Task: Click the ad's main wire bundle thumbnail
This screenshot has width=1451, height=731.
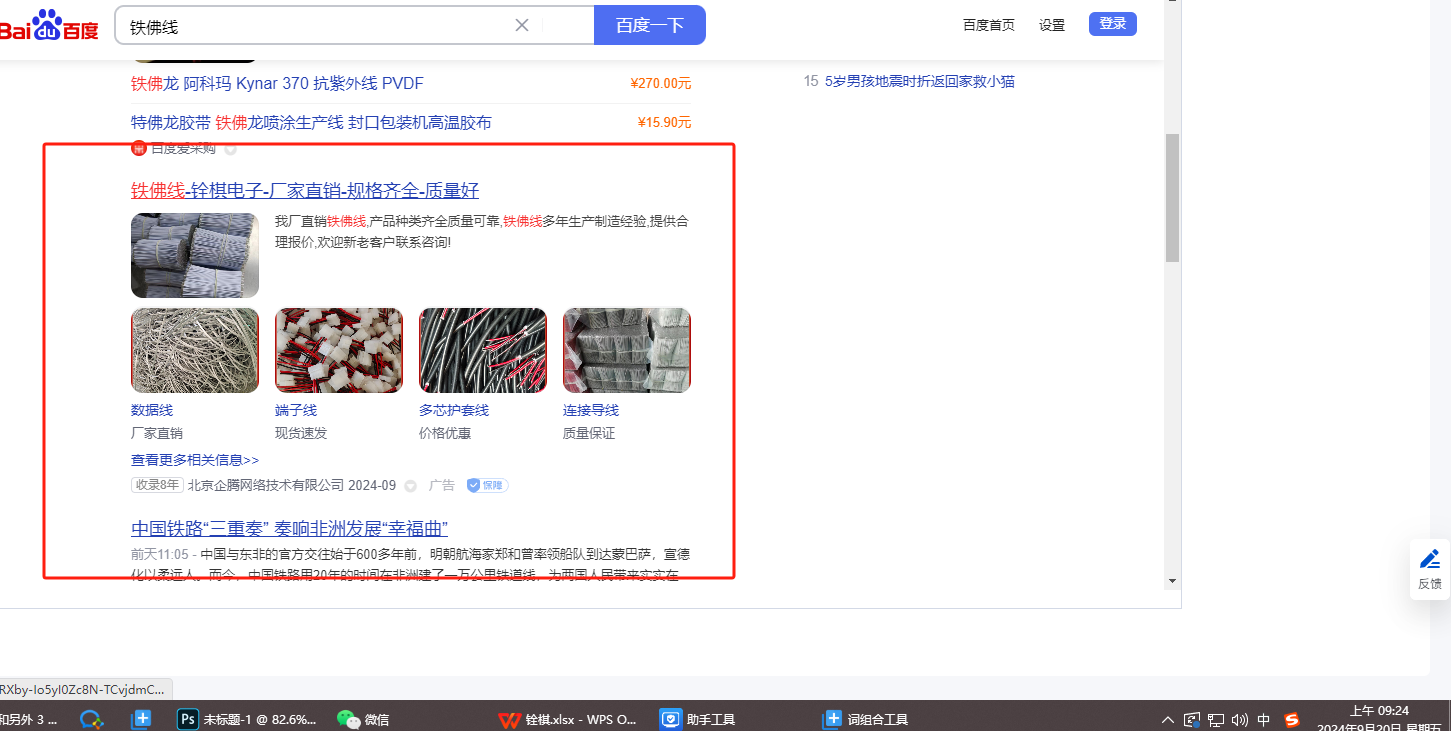Action: tap(195, 255)
